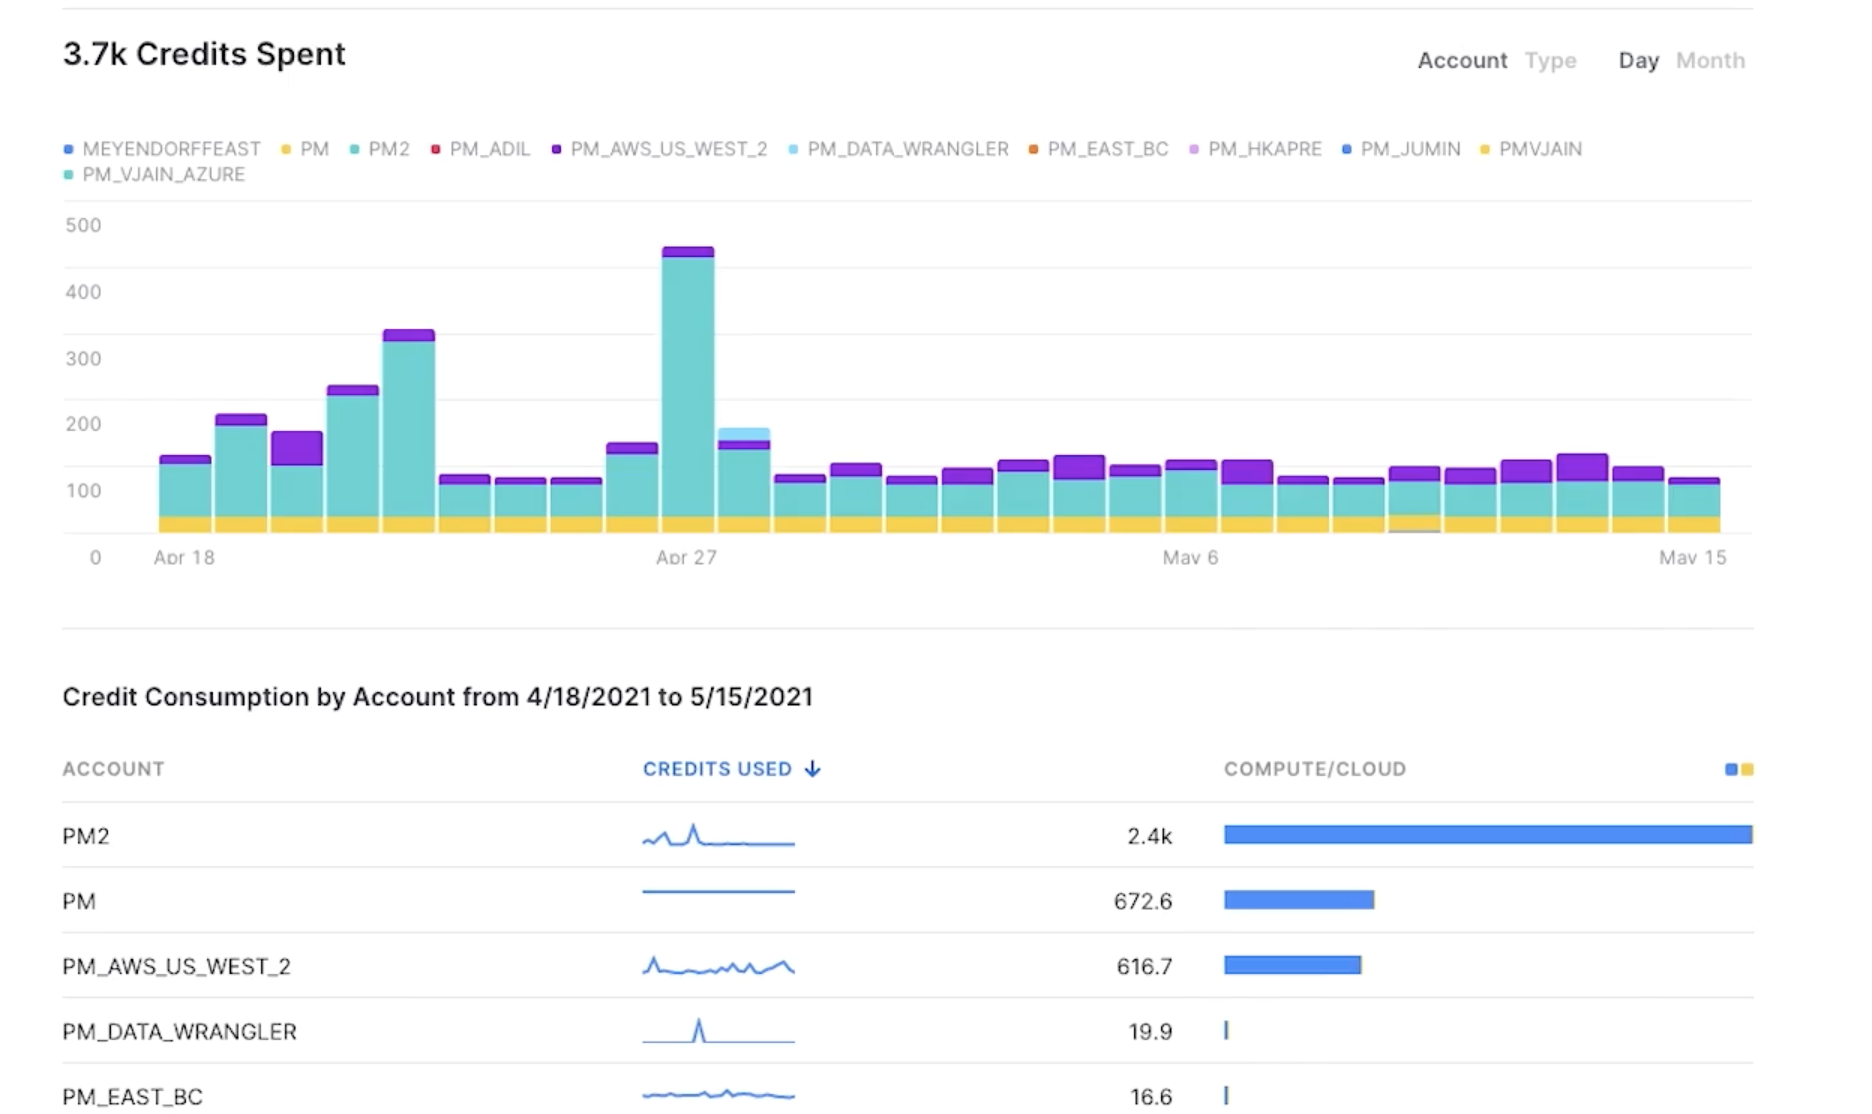Click the Compute/Cloud column header
Image resolution: width=1872 pixels, height=1114 pixels.
[x=1315, y=769]
